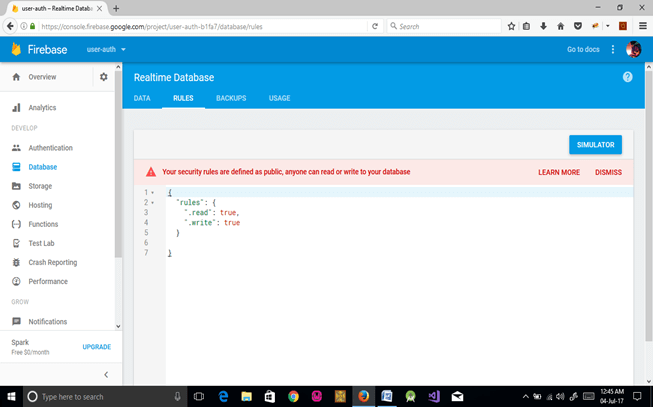DISMISS the security warning
The height and width of the screenshot is (407, 653).
click(608, 172)
